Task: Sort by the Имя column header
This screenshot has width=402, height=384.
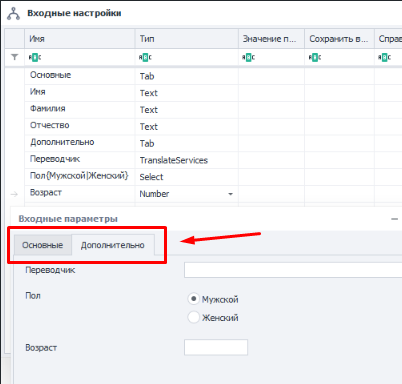Action: click(80, 39)
